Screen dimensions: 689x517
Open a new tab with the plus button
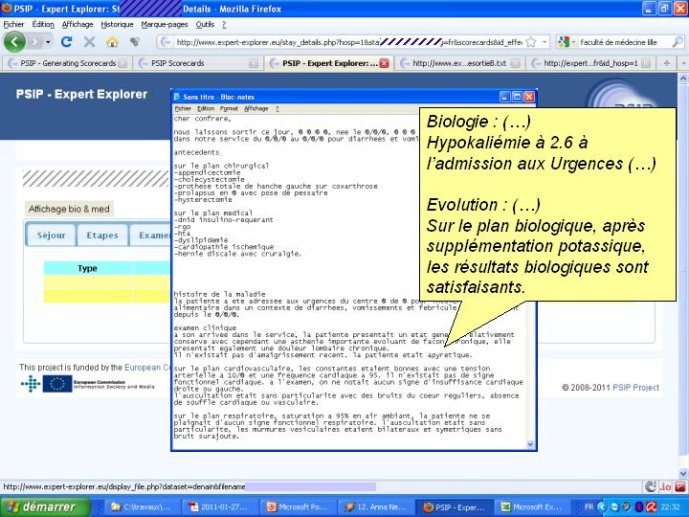(667, 63)
